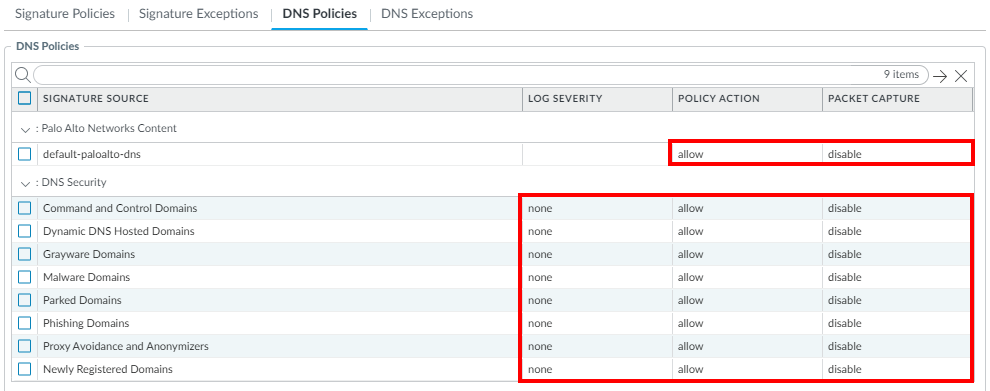
Task: Check the Grayware Domains checkbox
Action: (x=25, y=254)
